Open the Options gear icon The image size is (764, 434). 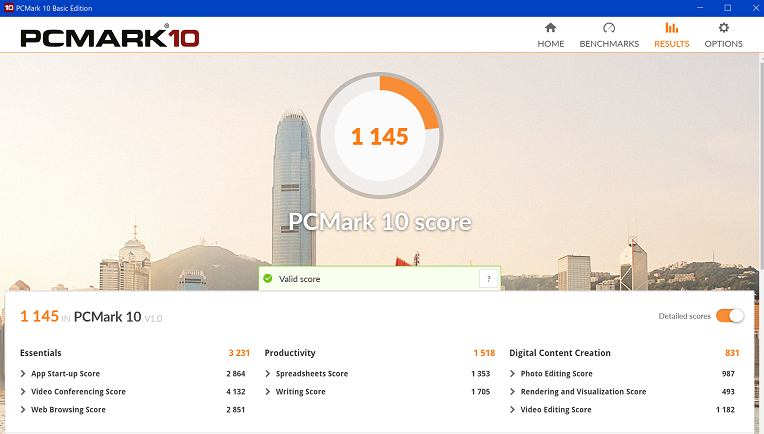point(724,28)
